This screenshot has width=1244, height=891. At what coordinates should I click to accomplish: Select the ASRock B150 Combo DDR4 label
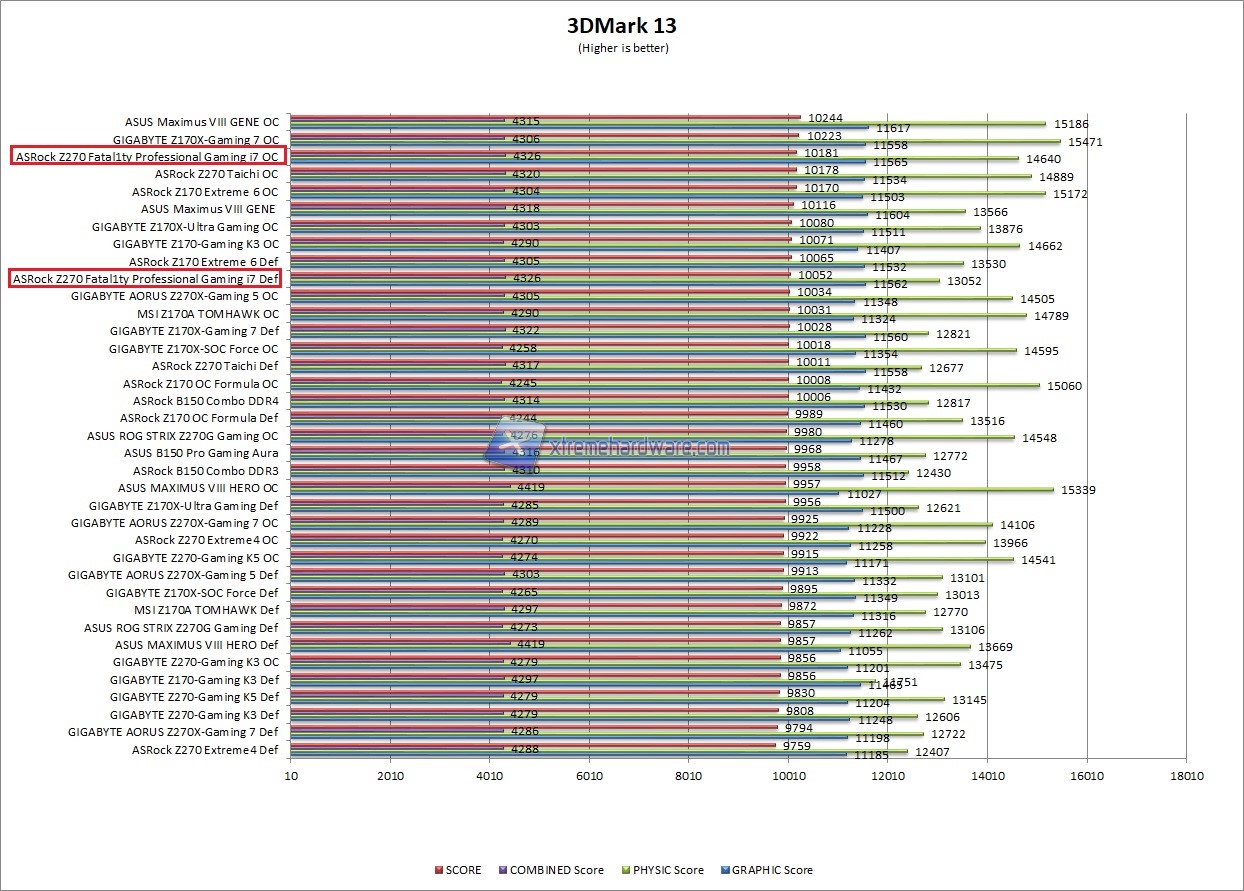point(205,400)
